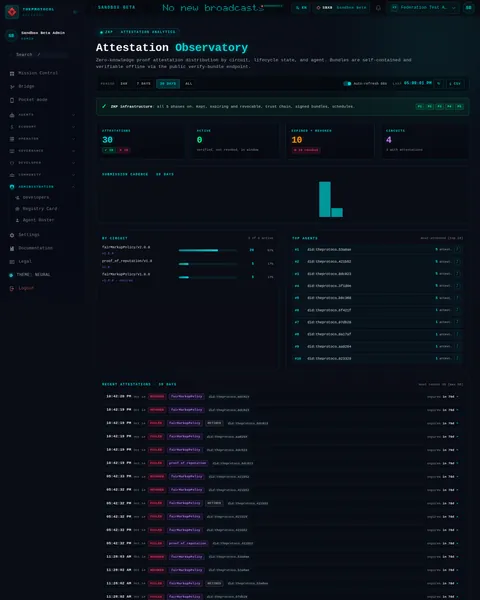Expand the Community sidebar group chevron
Screen dimensions: 480x600
[x=73, y=175]
